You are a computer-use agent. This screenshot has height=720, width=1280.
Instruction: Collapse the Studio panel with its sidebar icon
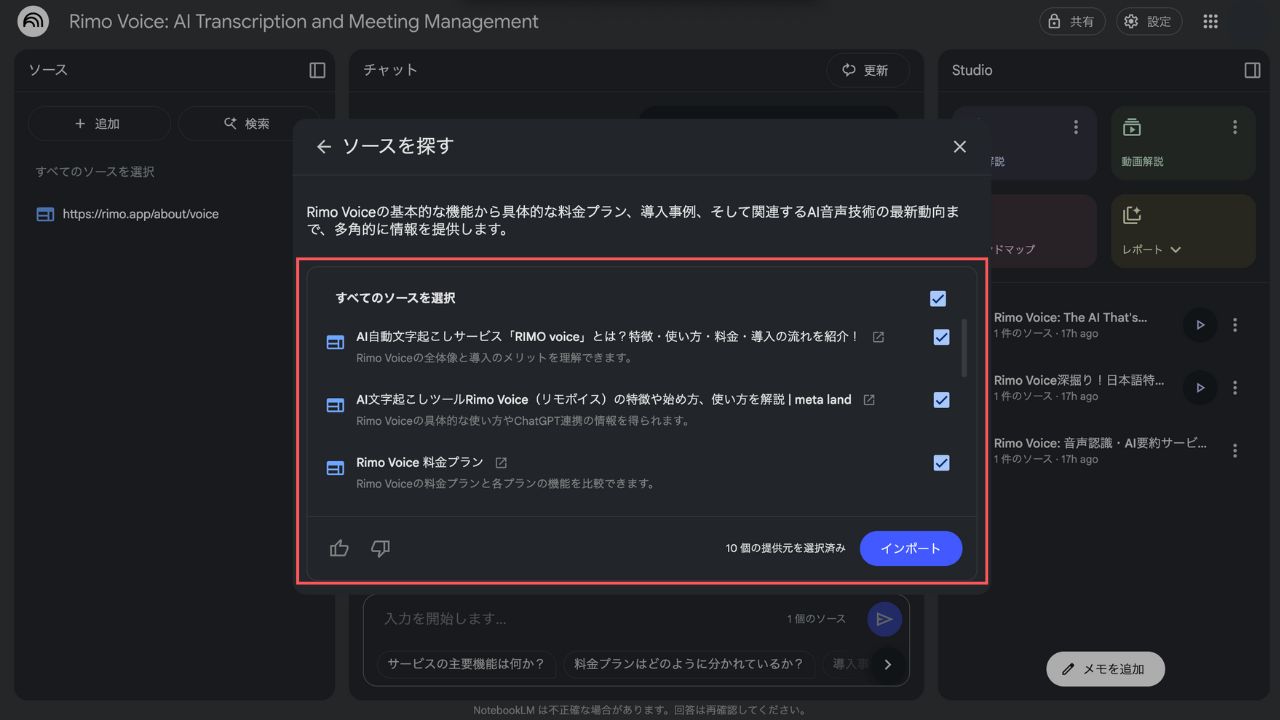tap(1252, 70)
